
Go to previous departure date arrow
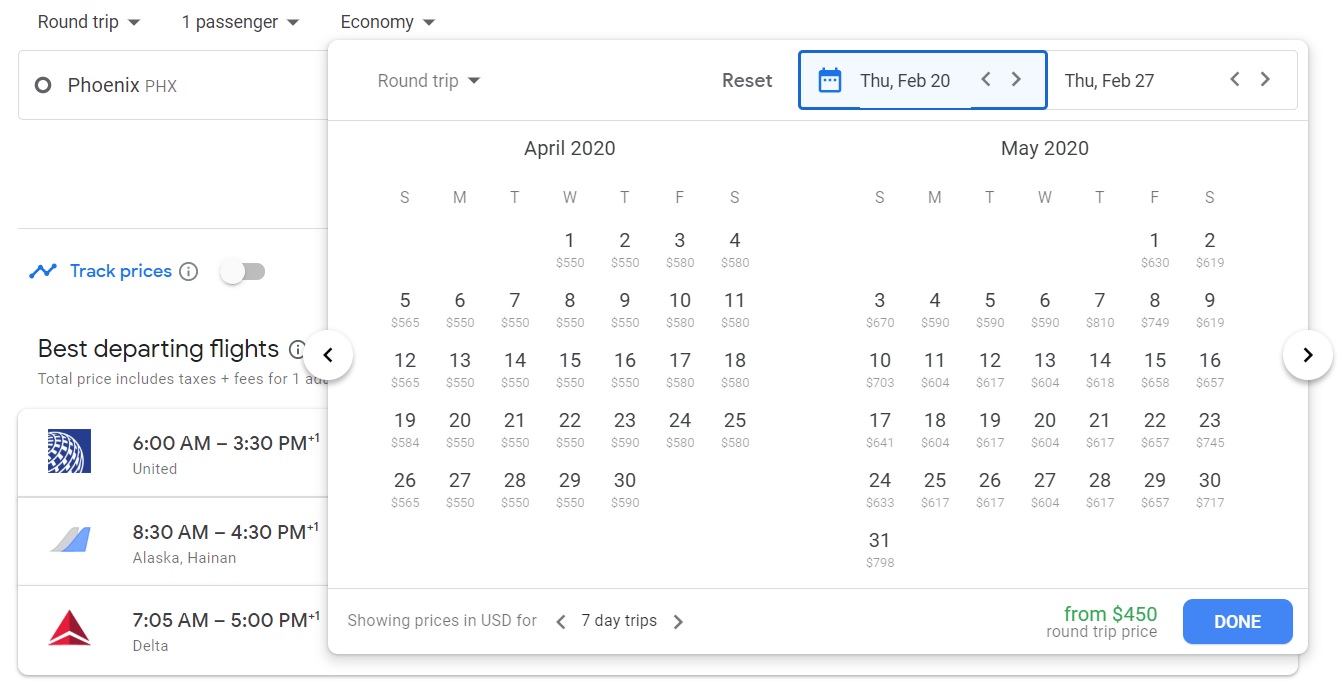986,80
